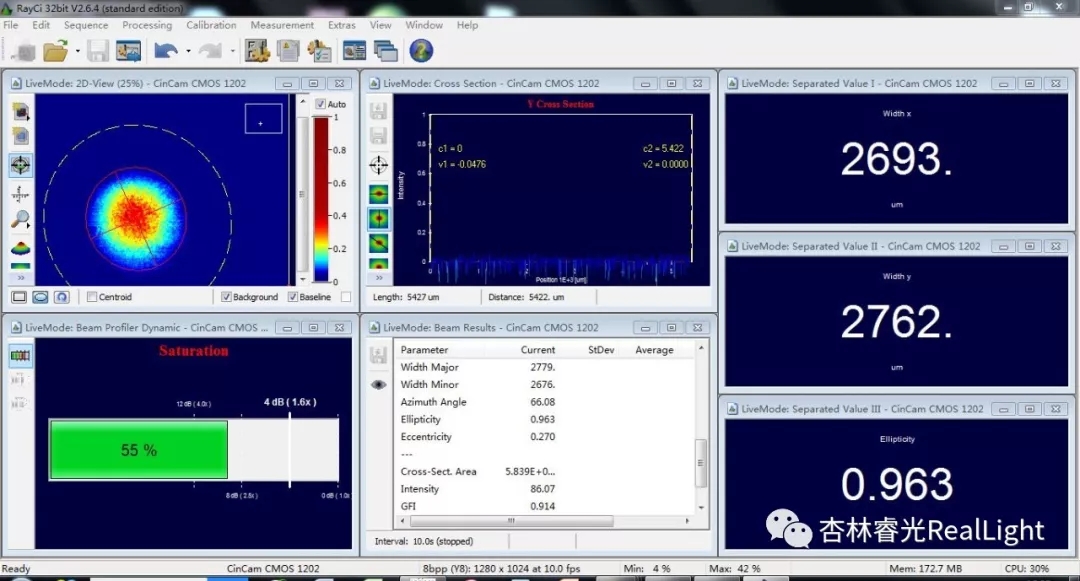This screenshot has width=1080, height=581.
Task: Click the blue undo arrow icon
Action: [x=166, y=50]
